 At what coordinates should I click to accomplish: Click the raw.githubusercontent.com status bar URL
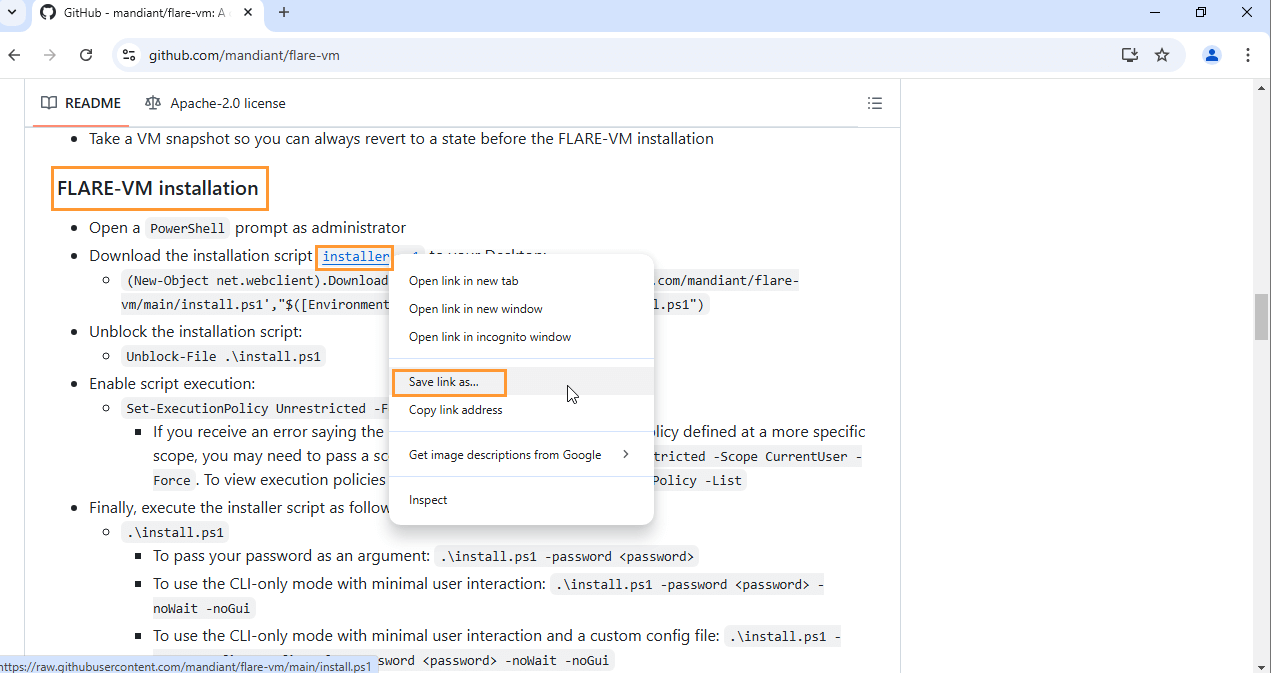(186, 665)
